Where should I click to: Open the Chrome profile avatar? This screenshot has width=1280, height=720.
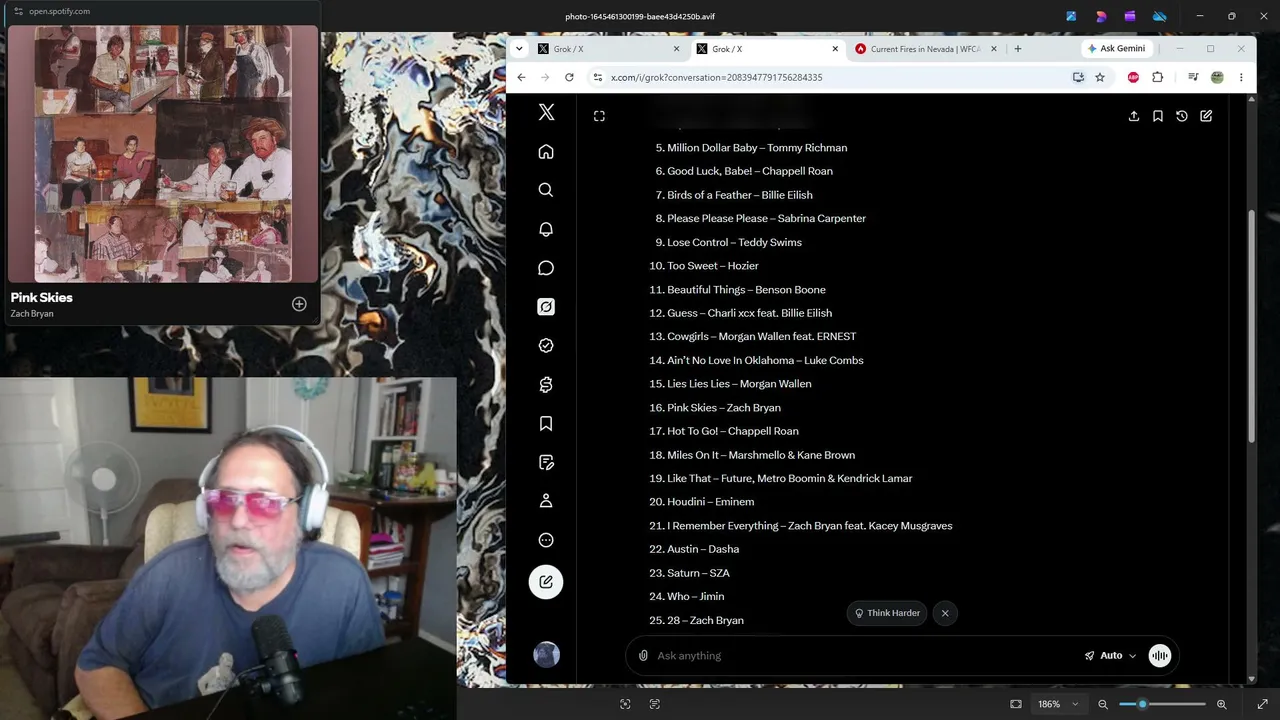click(x=1217, y=77)
